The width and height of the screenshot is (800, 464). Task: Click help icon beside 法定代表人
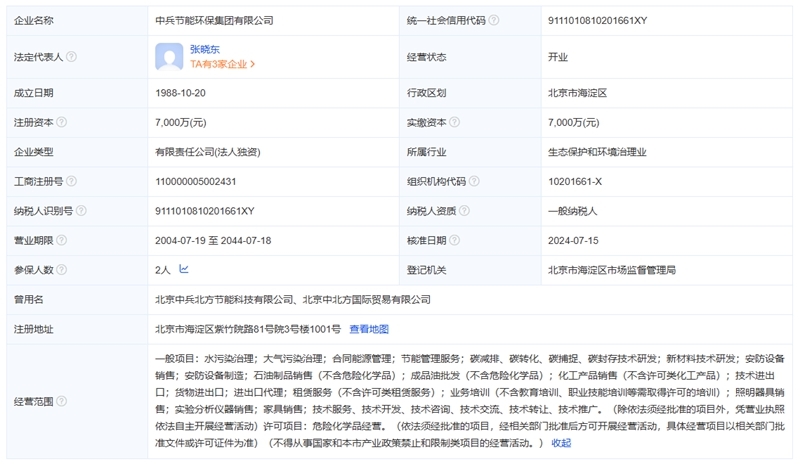point(71,57)
